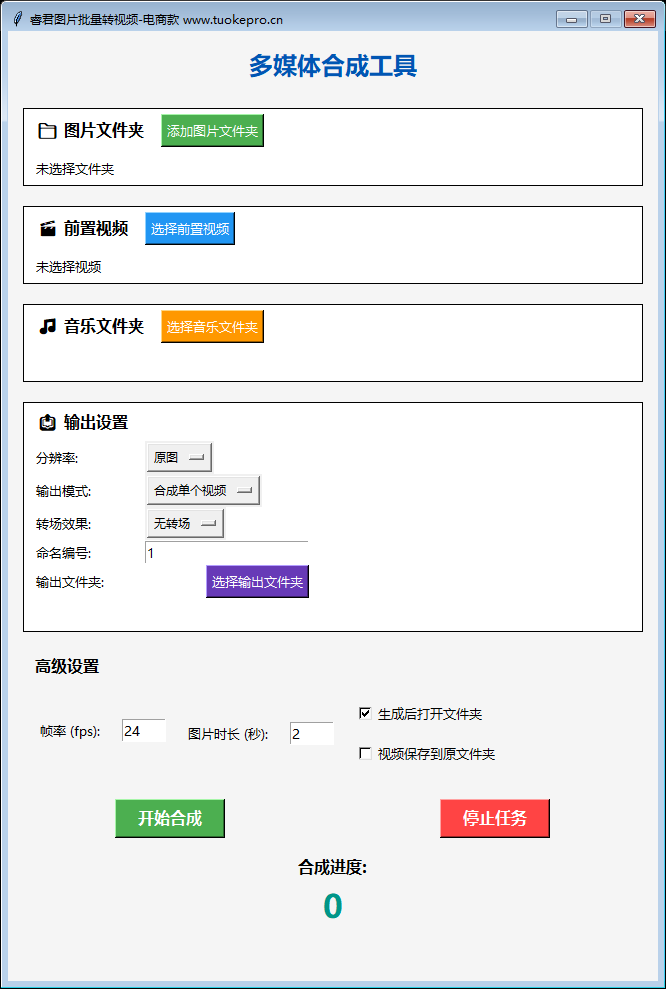Click the 图片时长 (秒) input field
The image size is (666, 989).
tap(312, 734)
